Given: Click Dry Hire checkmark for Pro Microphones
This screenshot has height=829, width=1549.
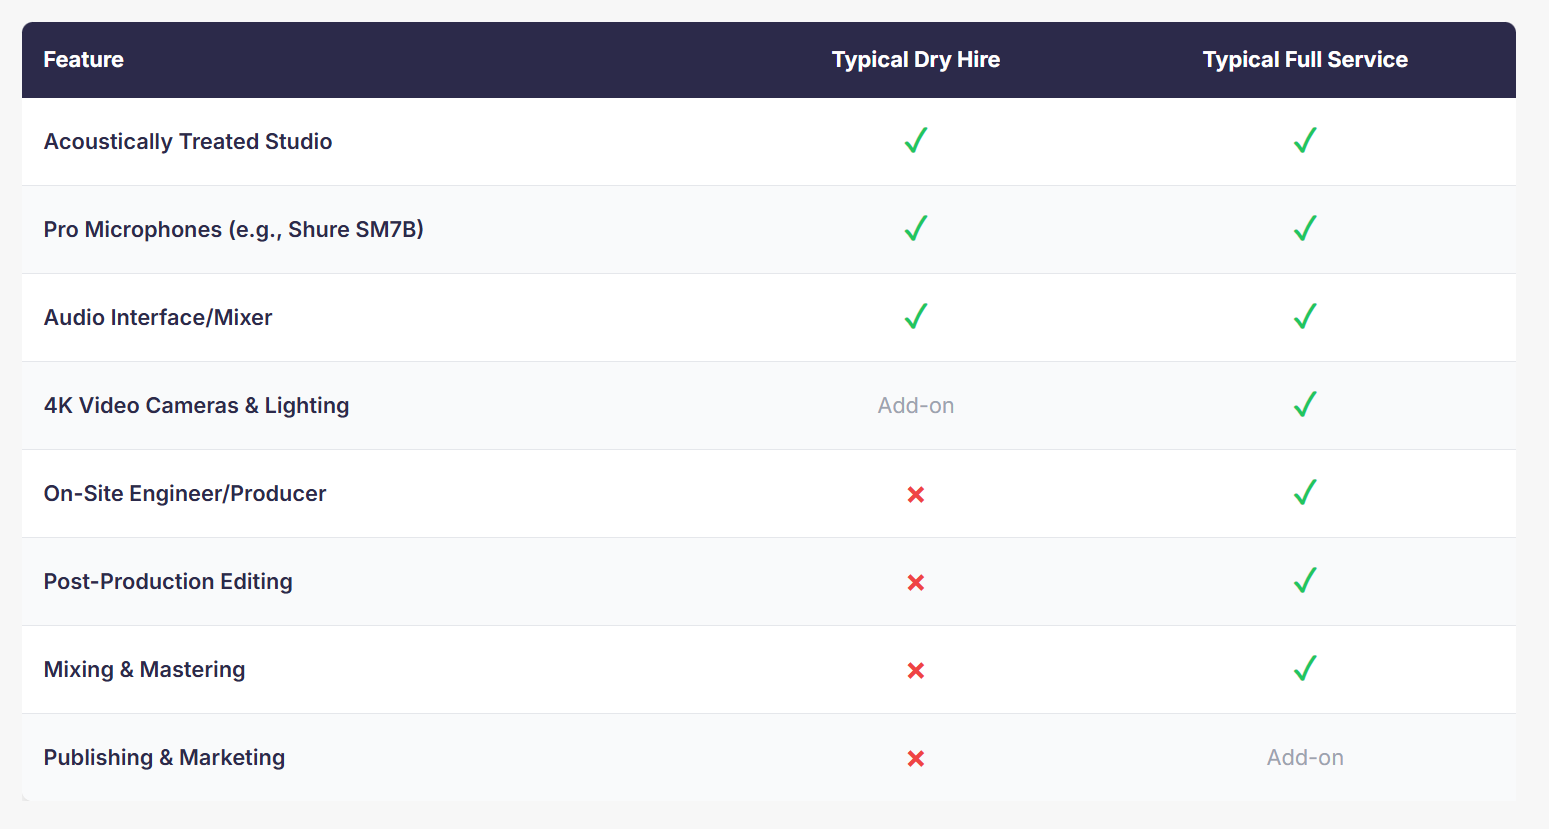Looking at the screenshot, I should (916, 229).
